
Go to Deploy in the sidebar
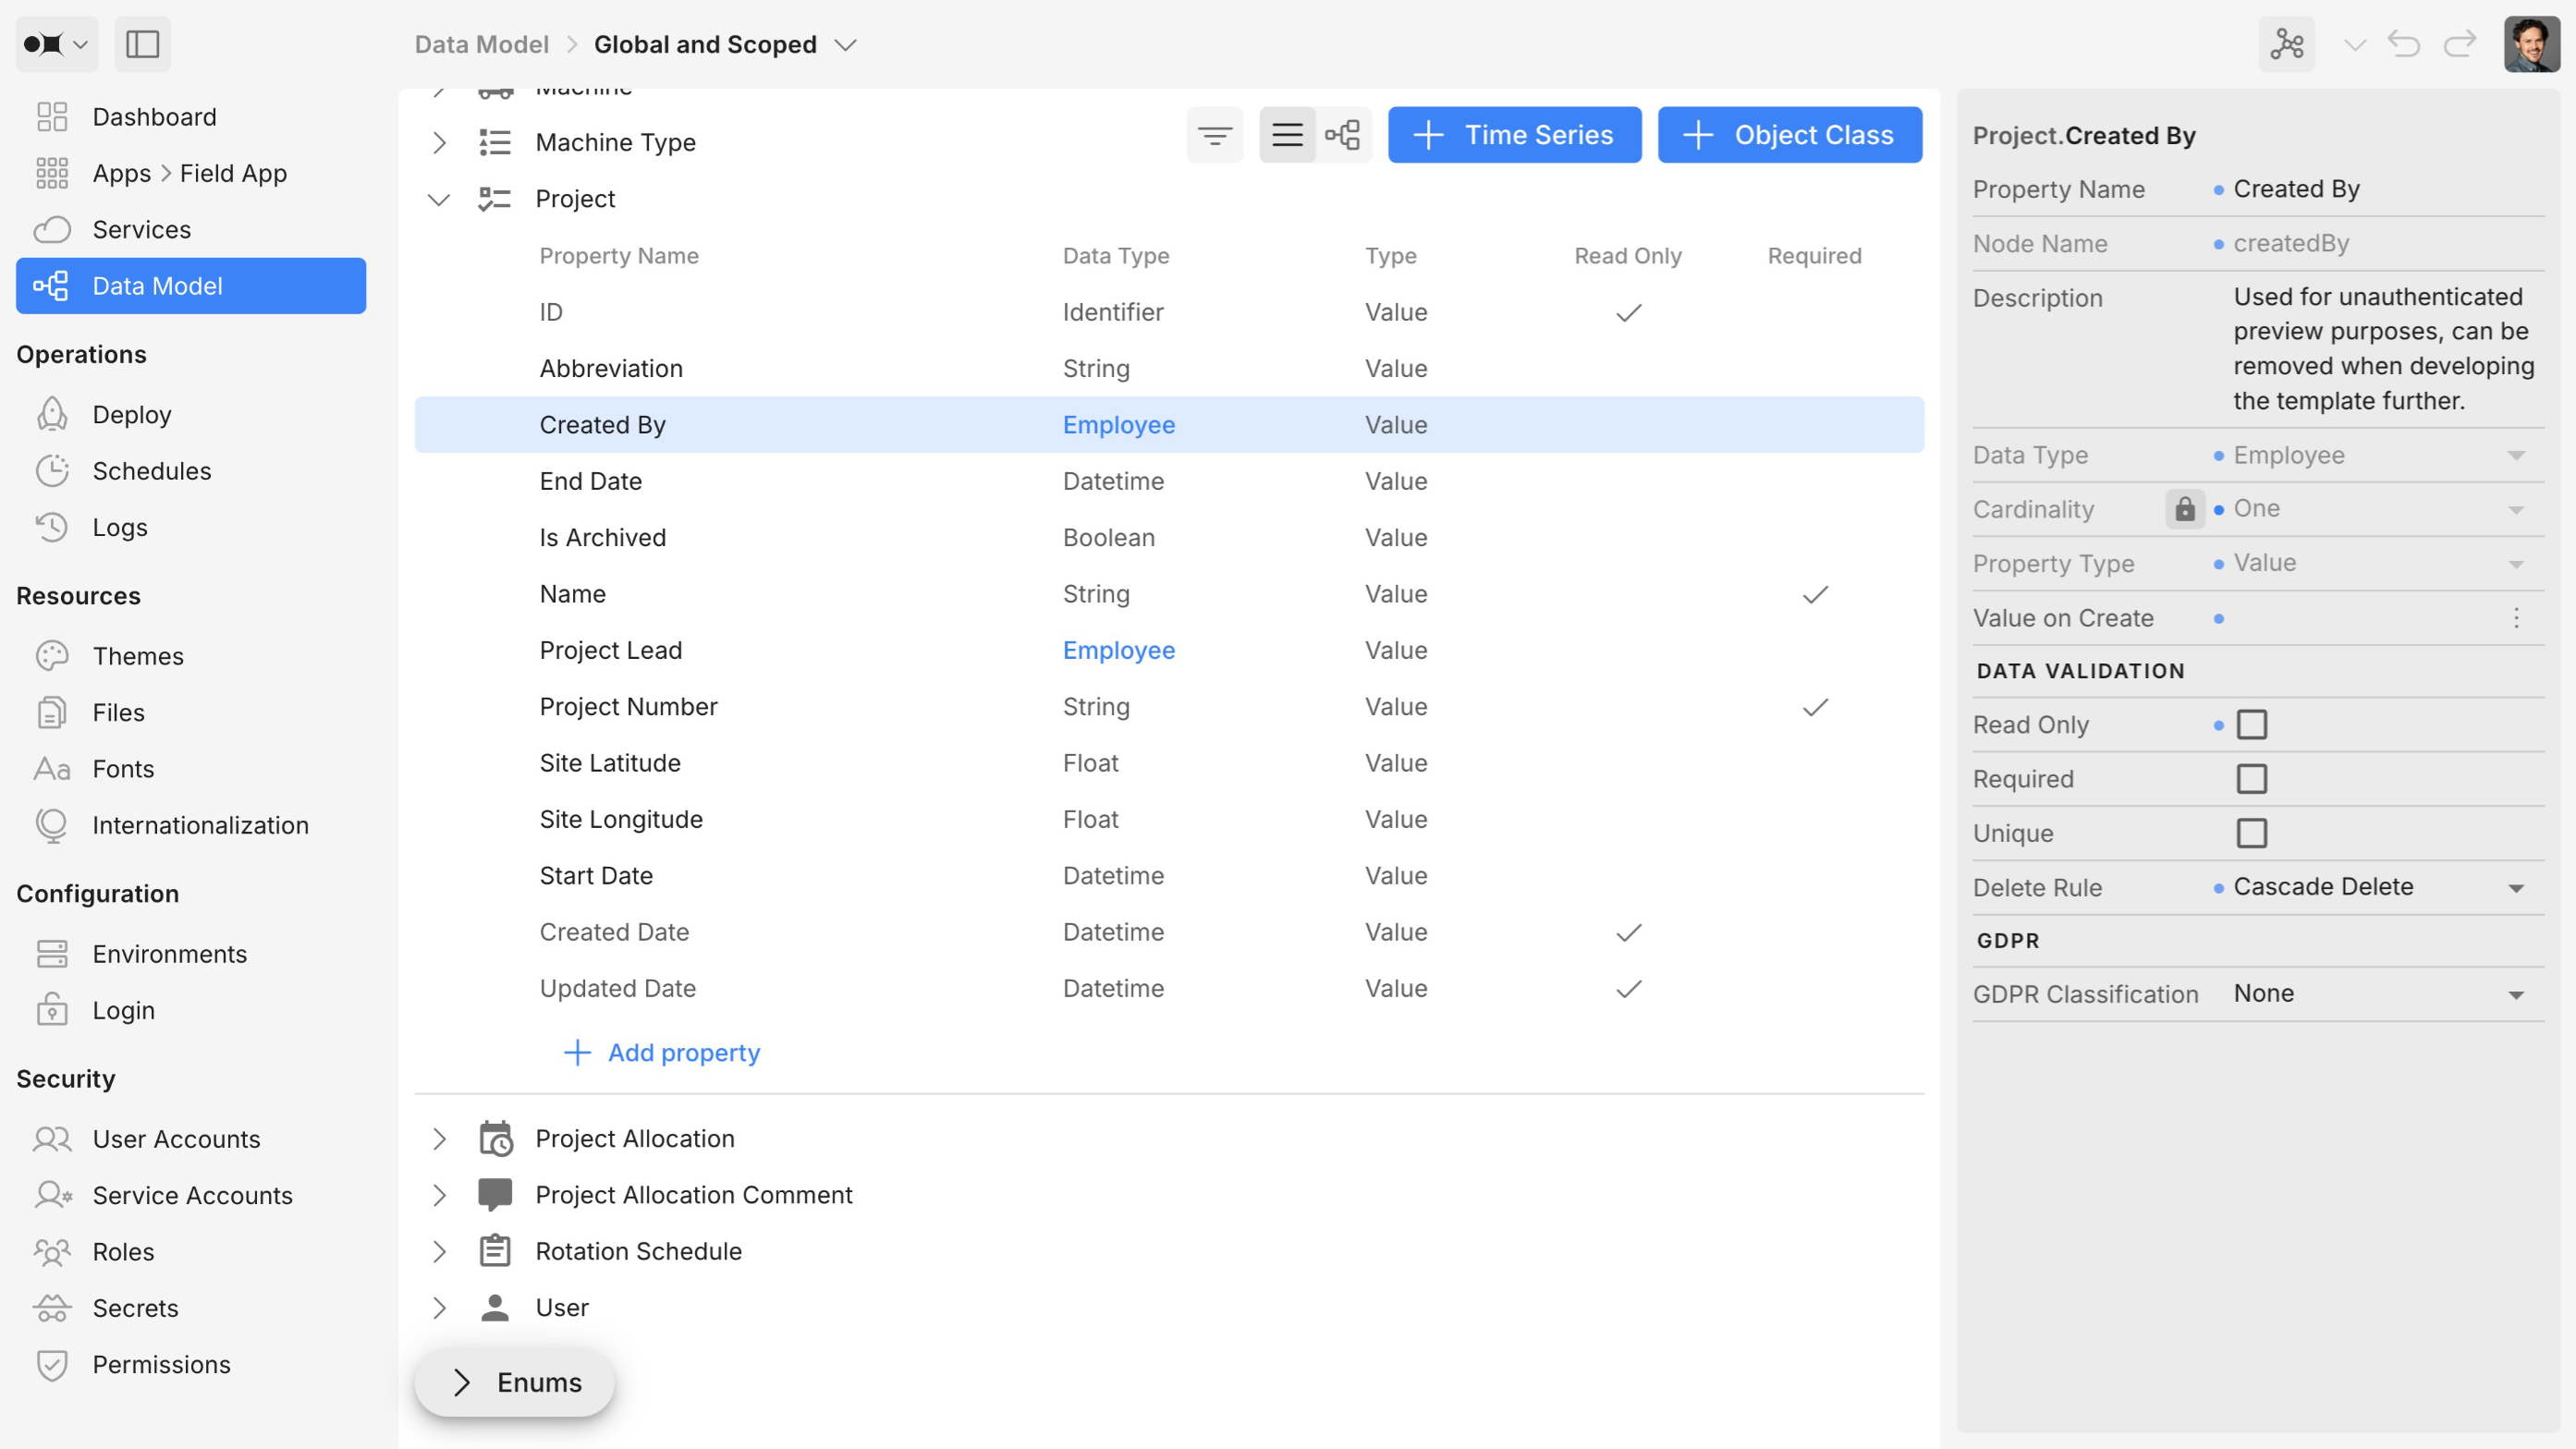(x=131, y=414)
